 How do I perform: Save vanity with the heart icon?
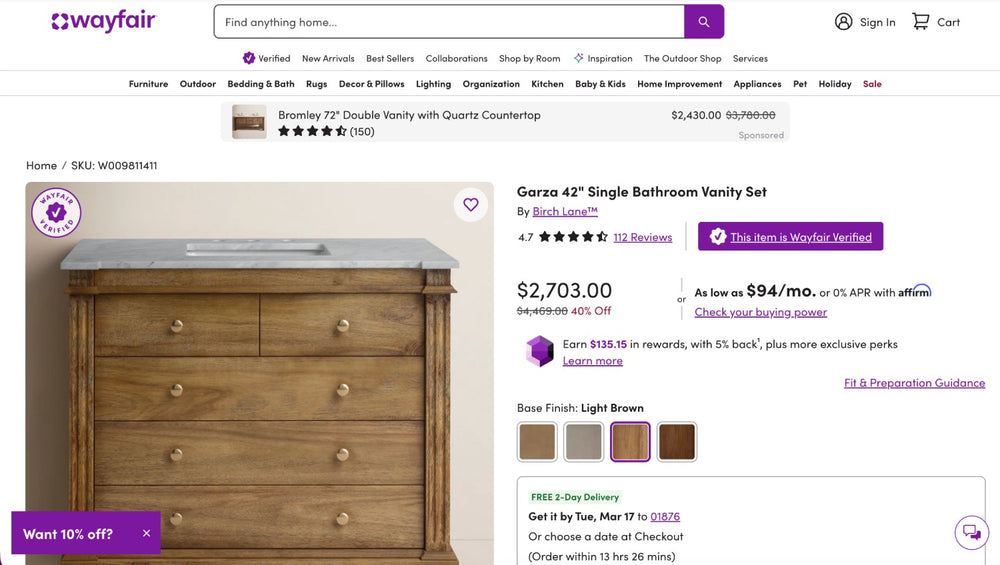click(471, 205)
